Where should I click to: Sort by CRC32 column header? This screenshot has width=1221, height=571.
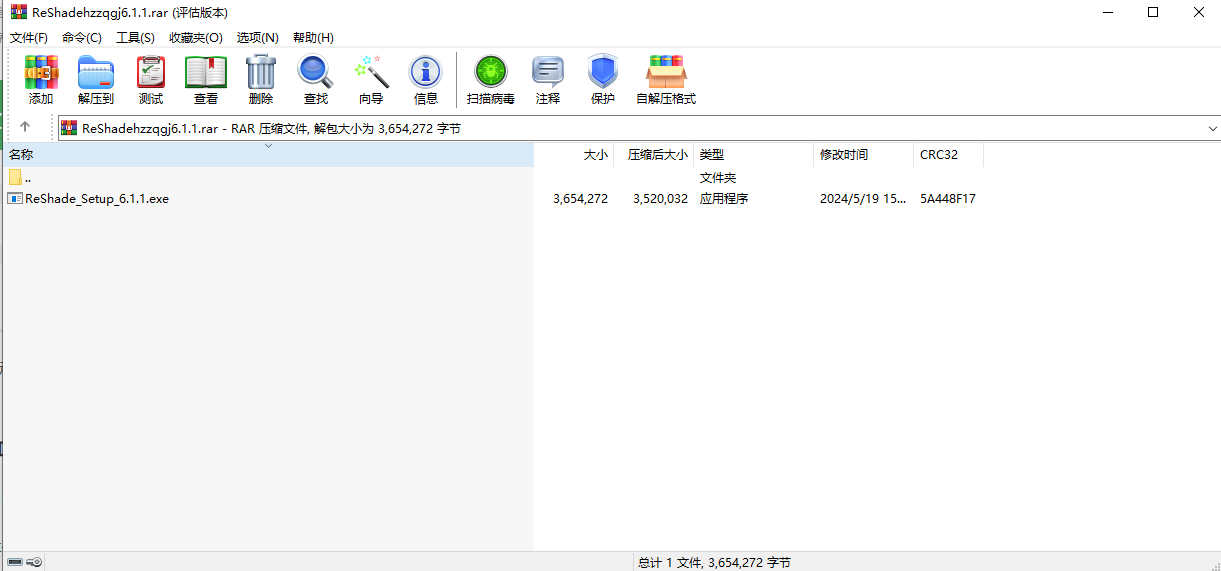pyautogui.click(x=949, y=155)
